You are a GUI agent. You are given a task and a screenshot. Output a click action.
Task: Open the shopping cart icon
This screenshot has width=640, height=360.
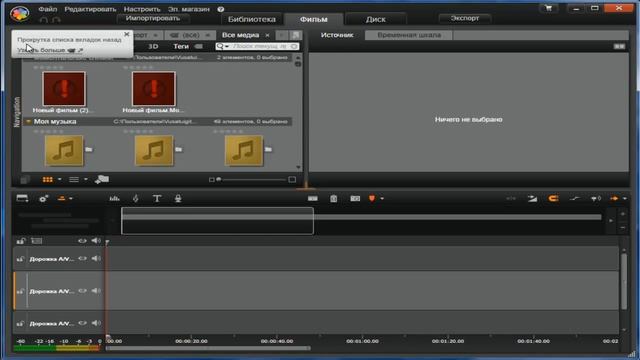[548, 8]
